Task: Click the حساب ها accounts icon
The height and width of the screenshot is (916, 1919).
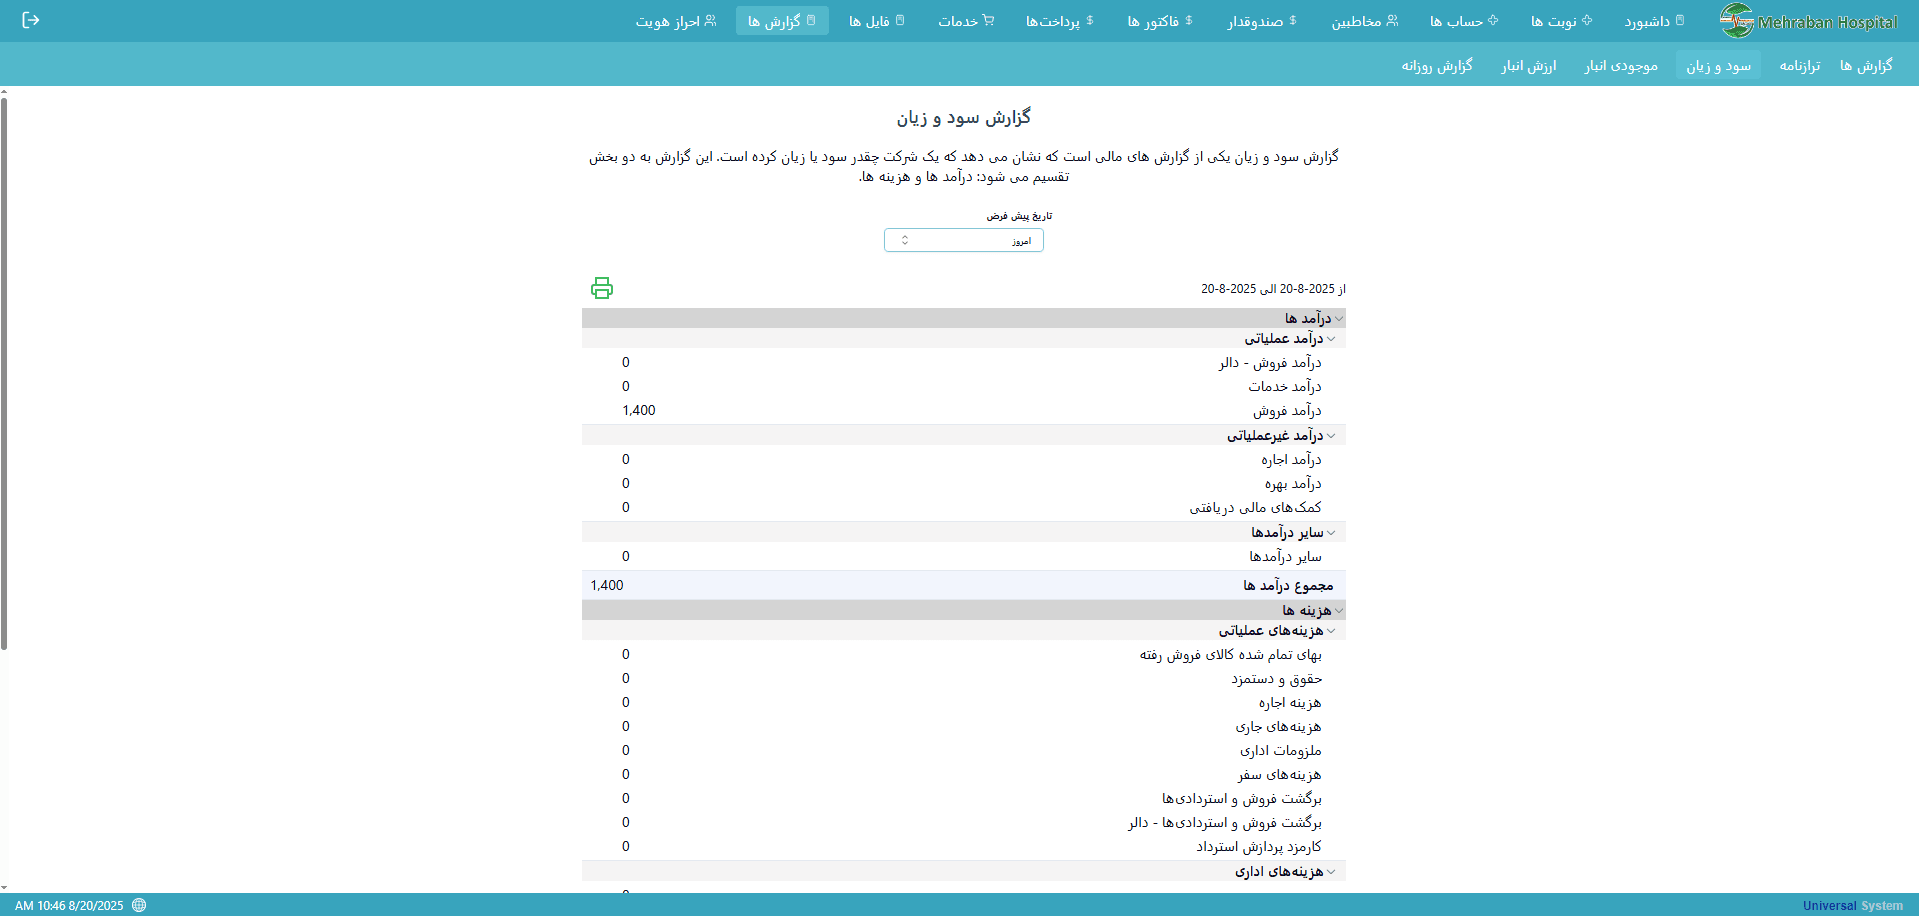Action: pos(1492,20)
